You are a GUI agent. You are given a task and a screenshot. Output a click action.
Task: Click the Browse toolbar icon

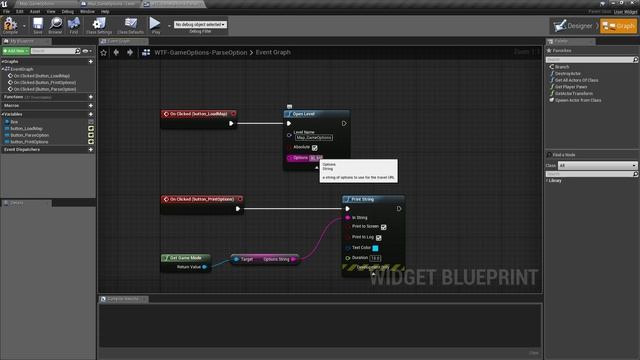[x=56, y=25]
